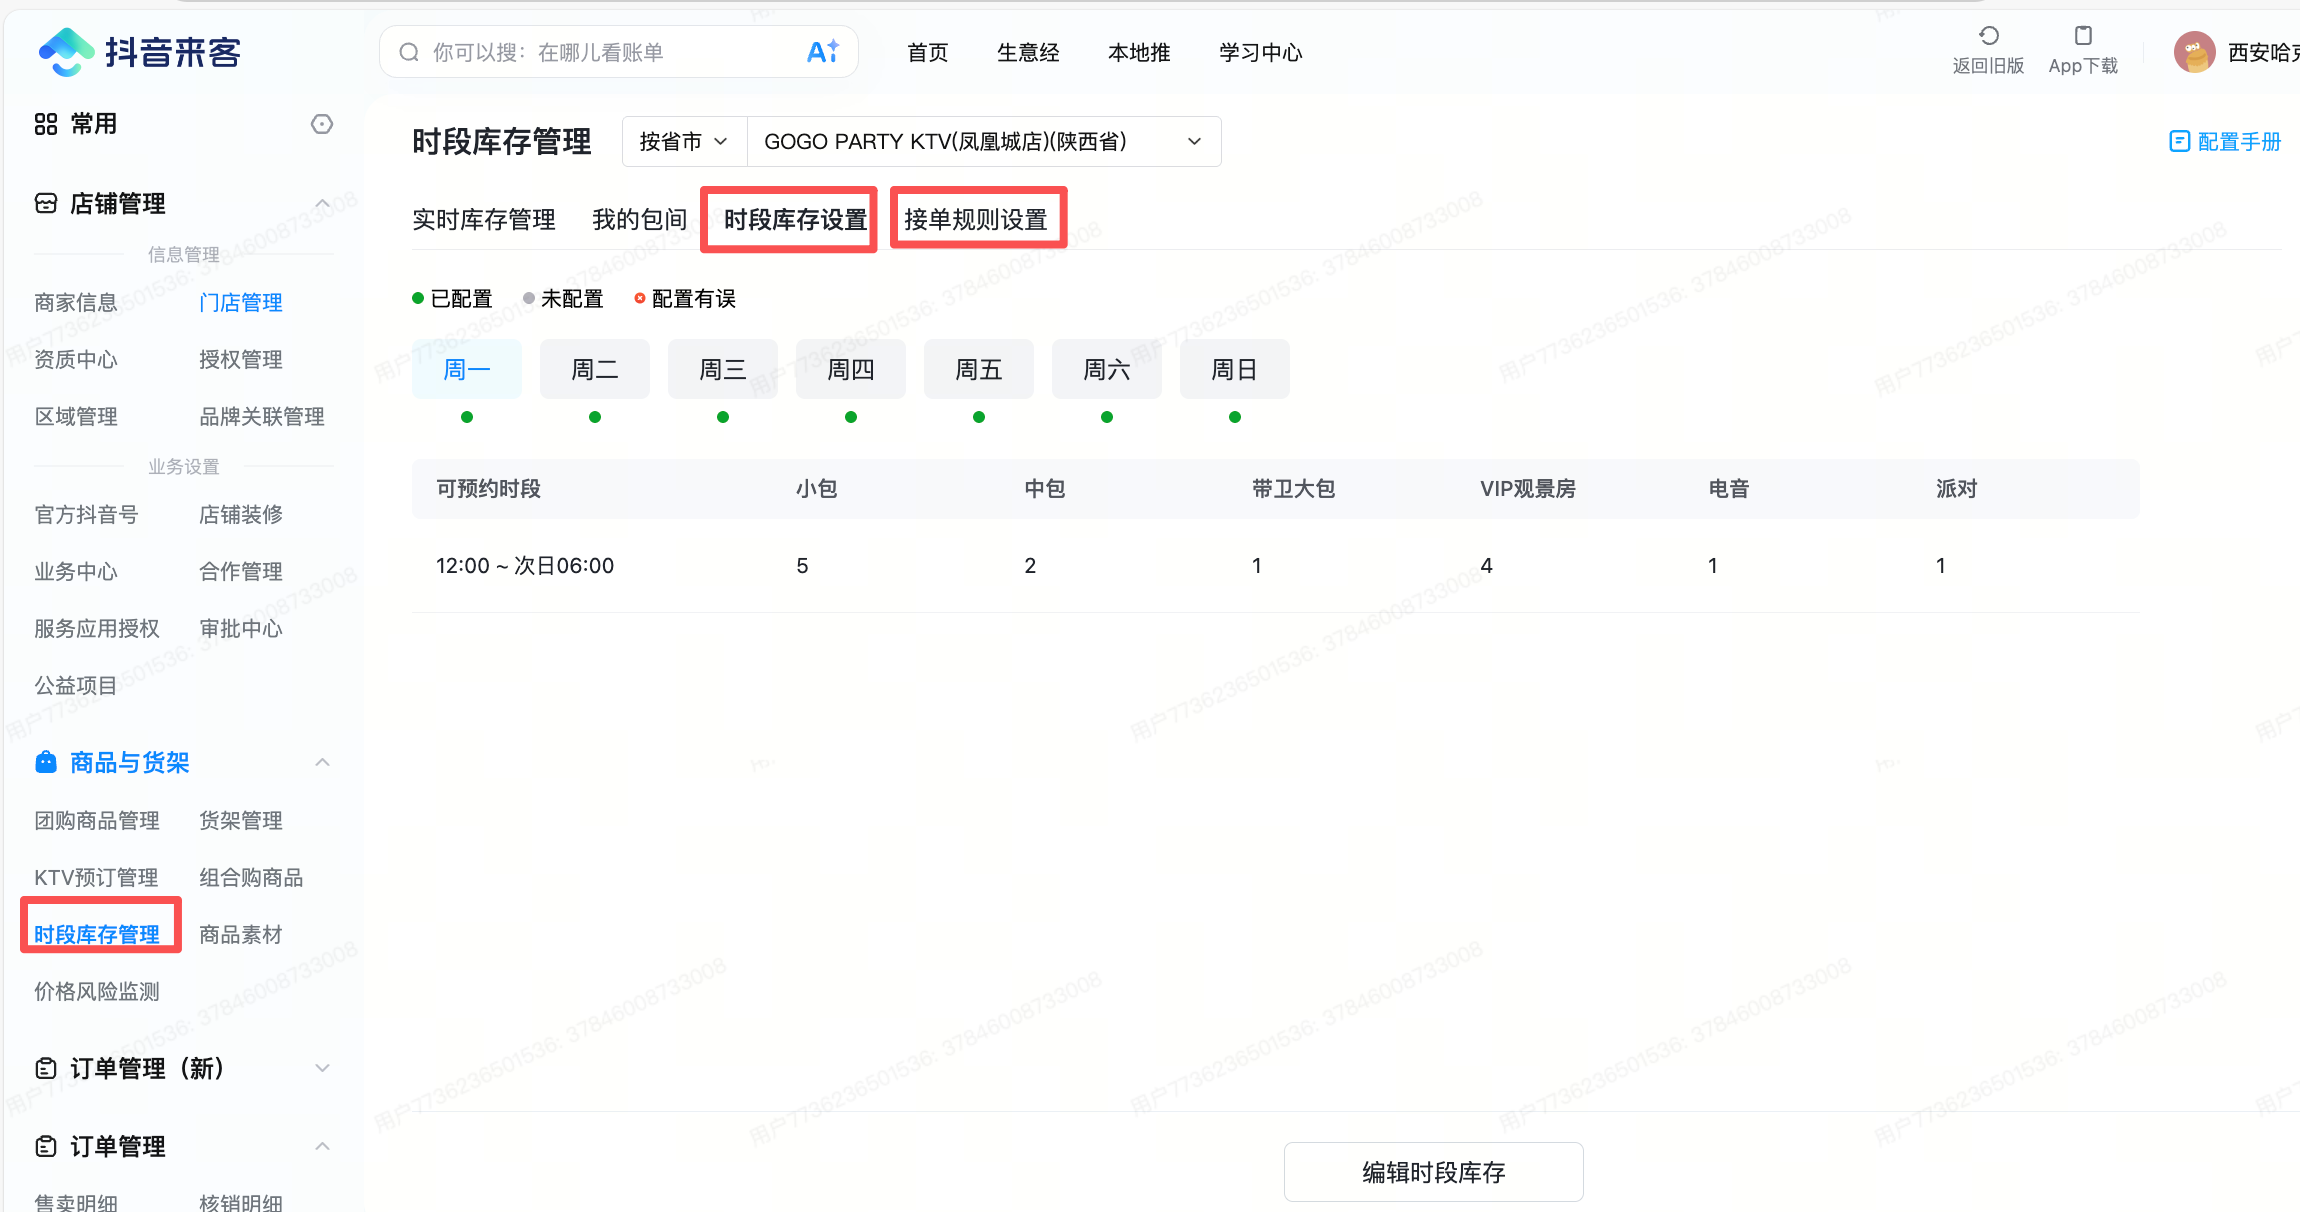The width and height of the screenshot is (2300, 1212).
Task: Click the 店铺管理 shop icon
Action: [45, 203]
